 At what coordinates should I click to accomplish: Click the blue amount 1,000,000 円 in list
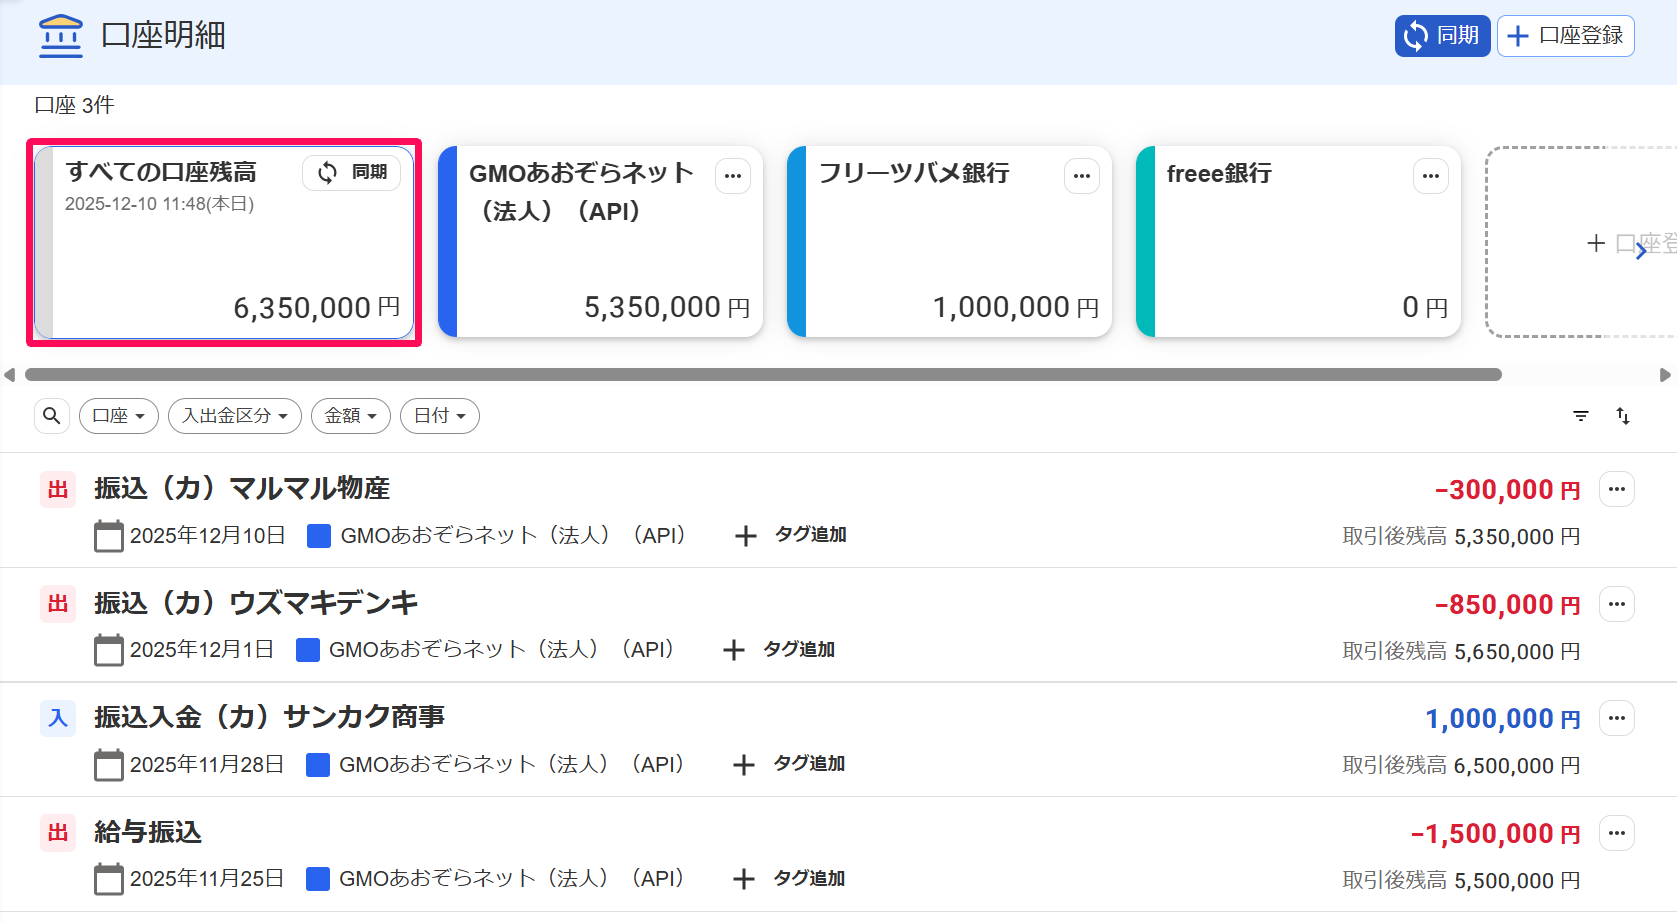point(1503,719)
